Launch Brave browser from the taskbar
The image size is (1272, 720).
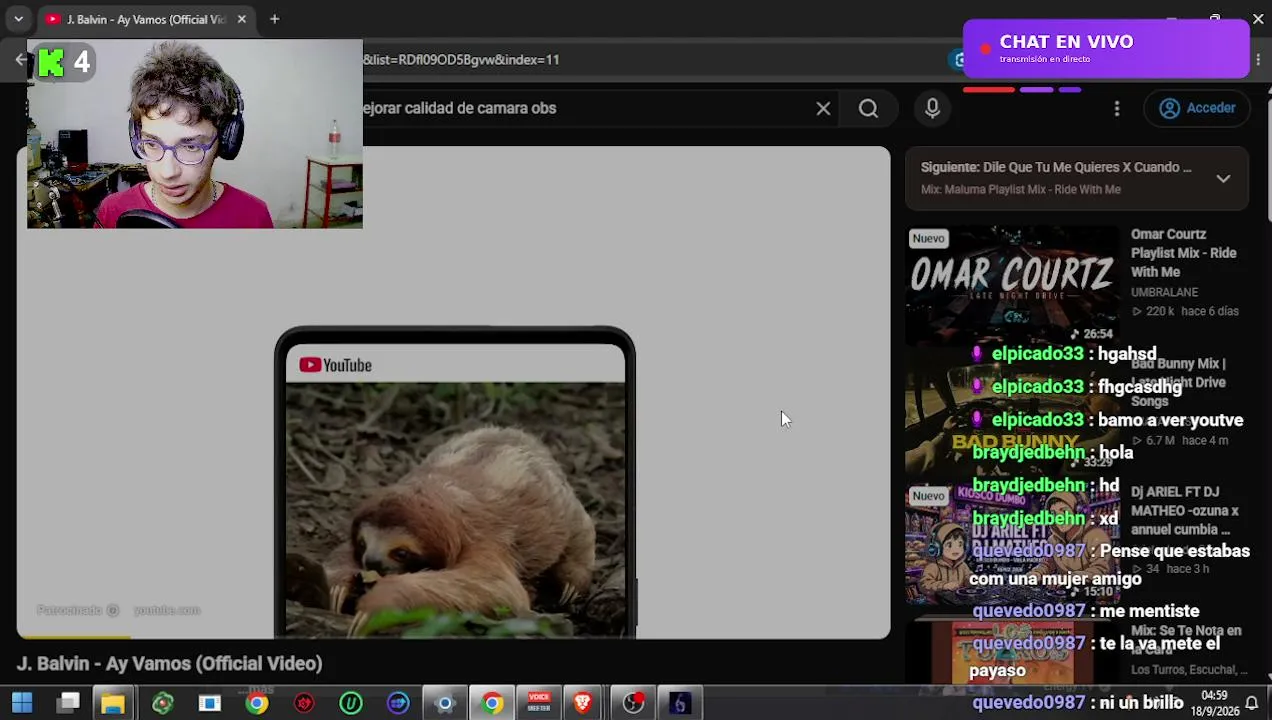583,703
